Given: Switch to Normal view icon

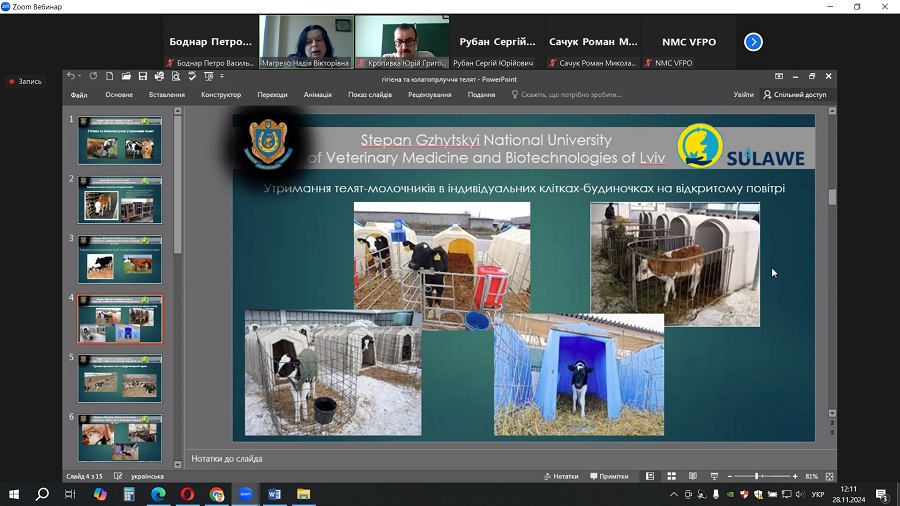Looking at the screenshot, I should click(650, 476).
